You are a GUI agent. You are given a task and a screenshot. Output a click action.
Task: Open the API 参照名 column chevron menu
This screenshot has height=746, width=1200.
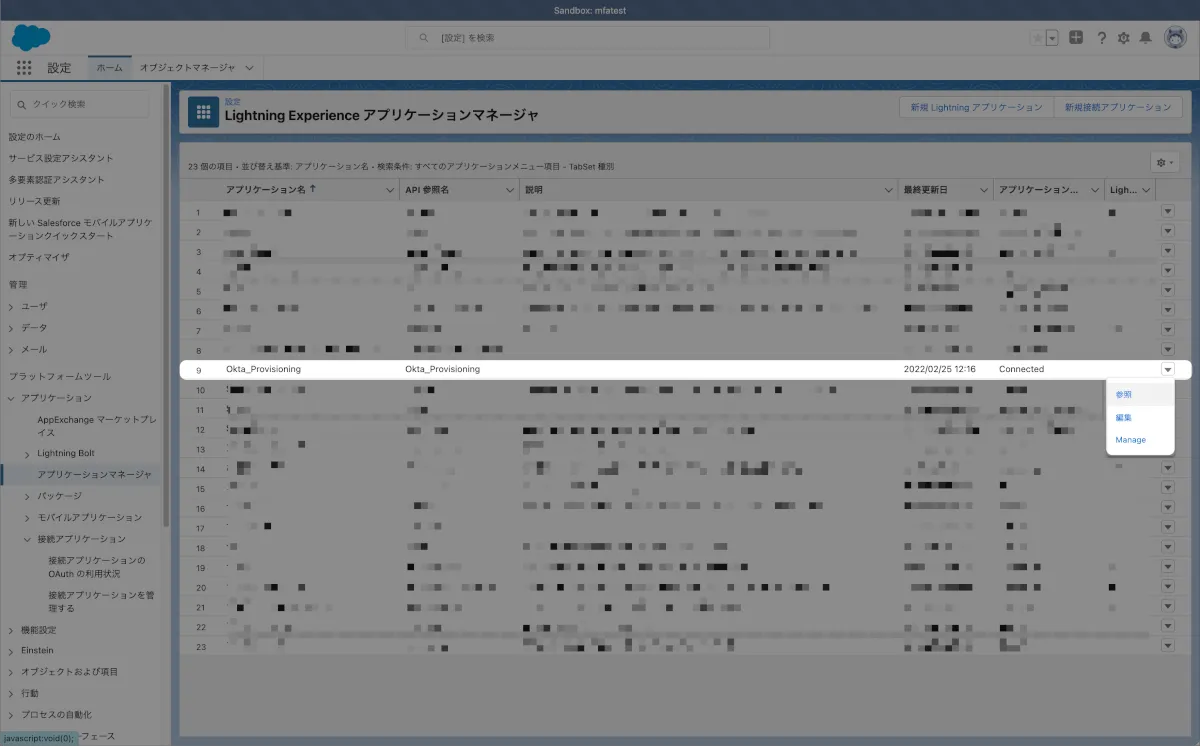(508, 190)
